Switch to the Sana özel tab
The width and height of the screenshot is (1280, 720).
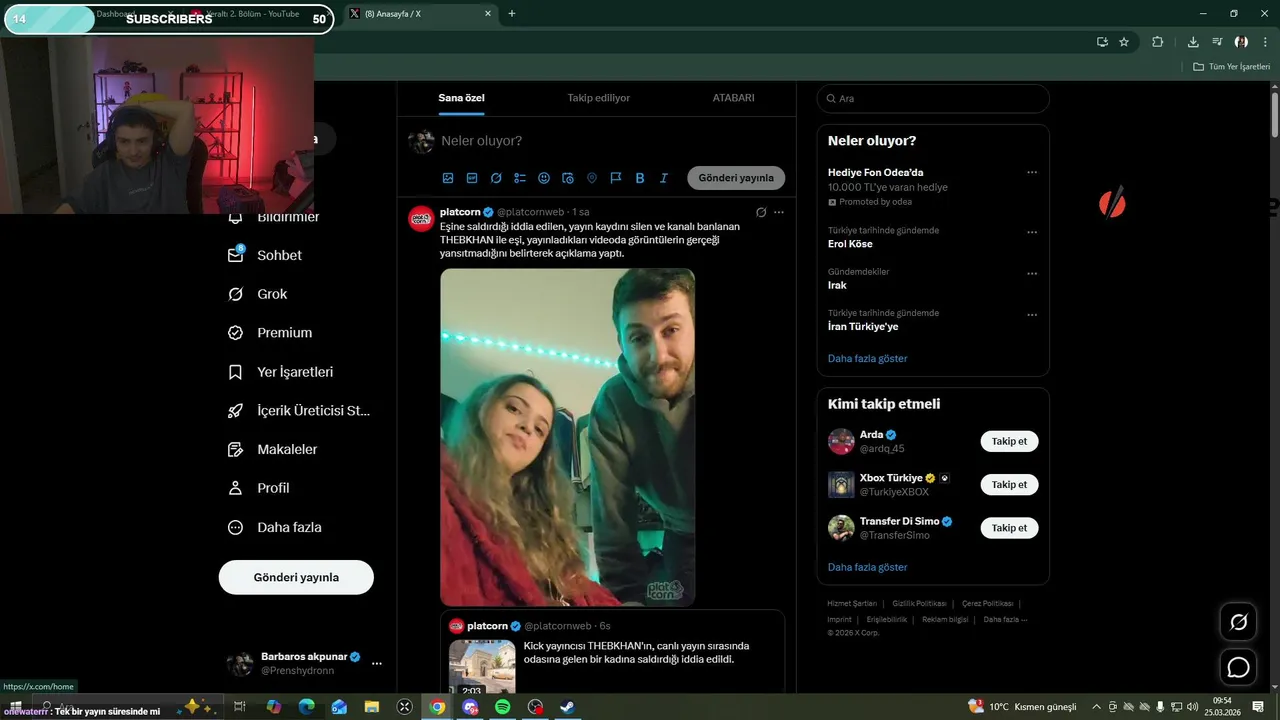461,98
